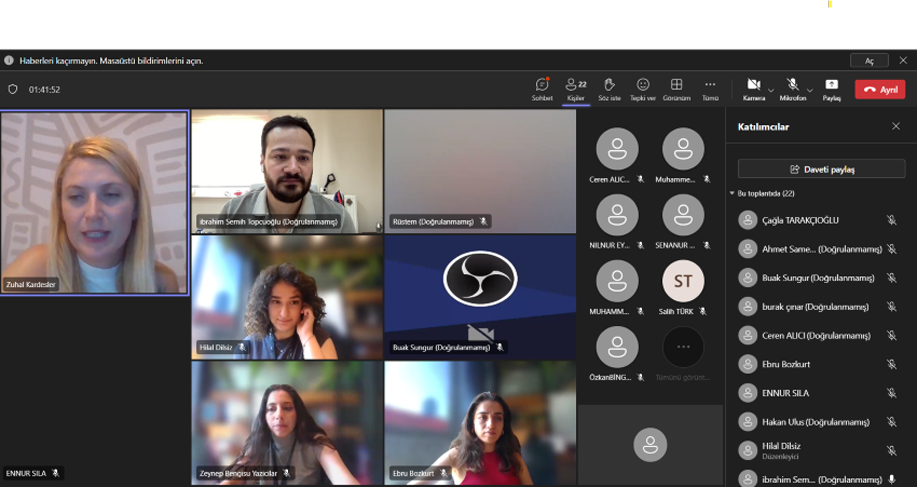Leave the meeting with Ayrıl button
Viewport: 917px width, 487px height.
pyautogui.click(x=880, y=89)
